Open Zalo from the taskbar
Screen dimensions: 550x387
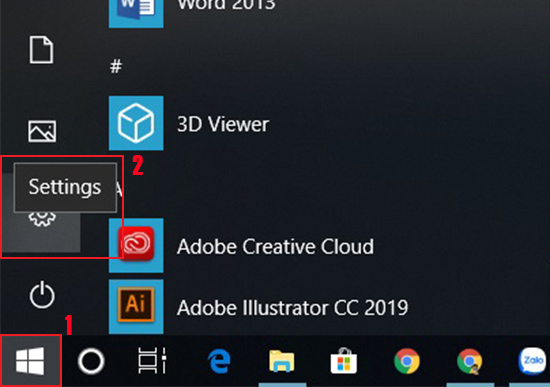pos(533,361)
